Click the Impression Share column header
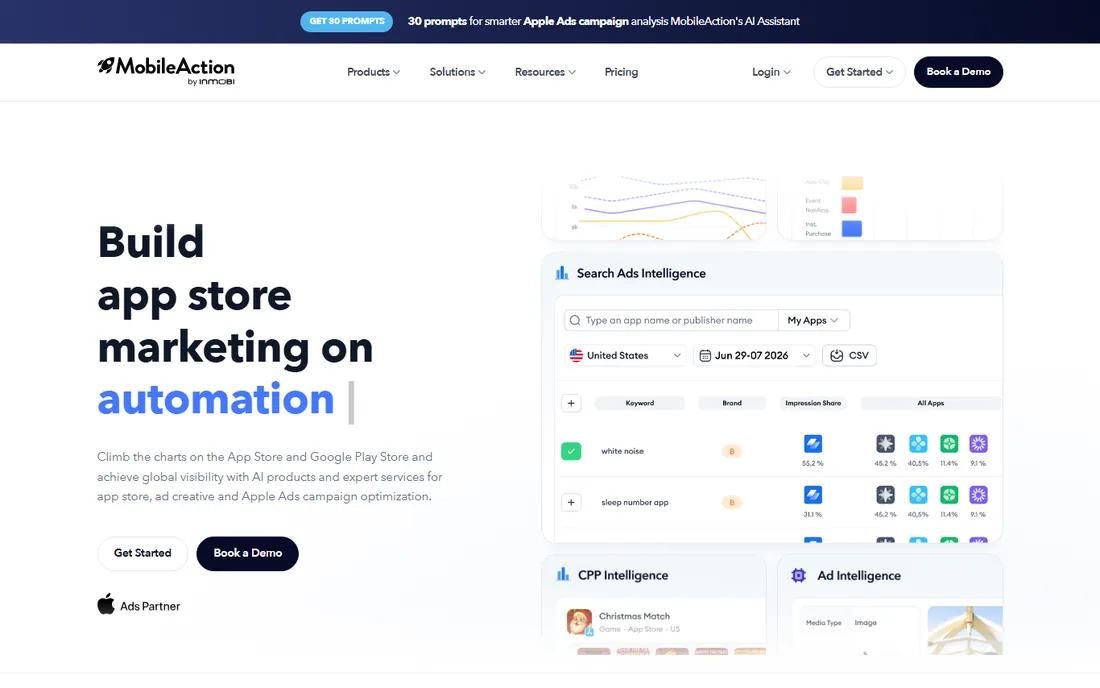This screenshot has height=688, width=1100. [813, 403]
